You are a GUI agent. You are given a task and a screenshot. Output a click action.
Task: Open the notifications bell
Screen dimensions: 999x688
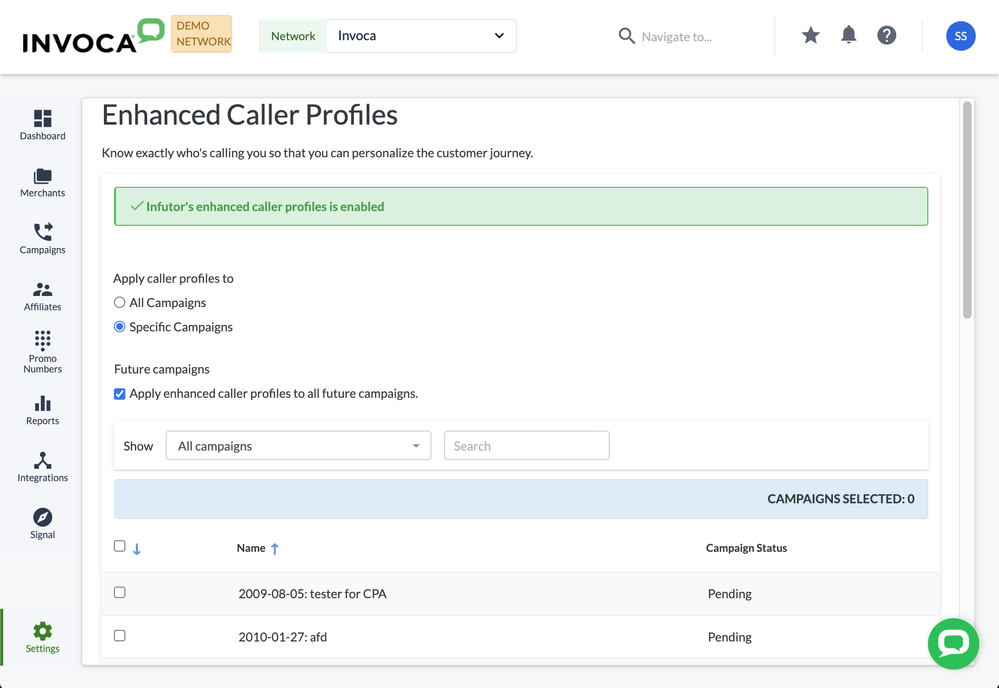pyautogui.click(x=849, y=35)
